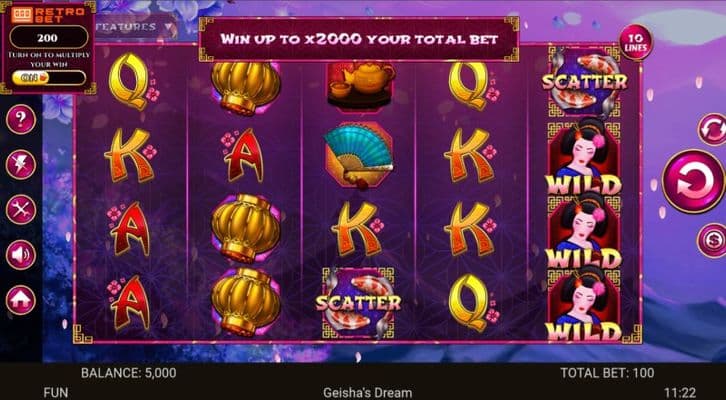Click the Retro Bet logo
The image size is (726, 400).
[48, 14]
